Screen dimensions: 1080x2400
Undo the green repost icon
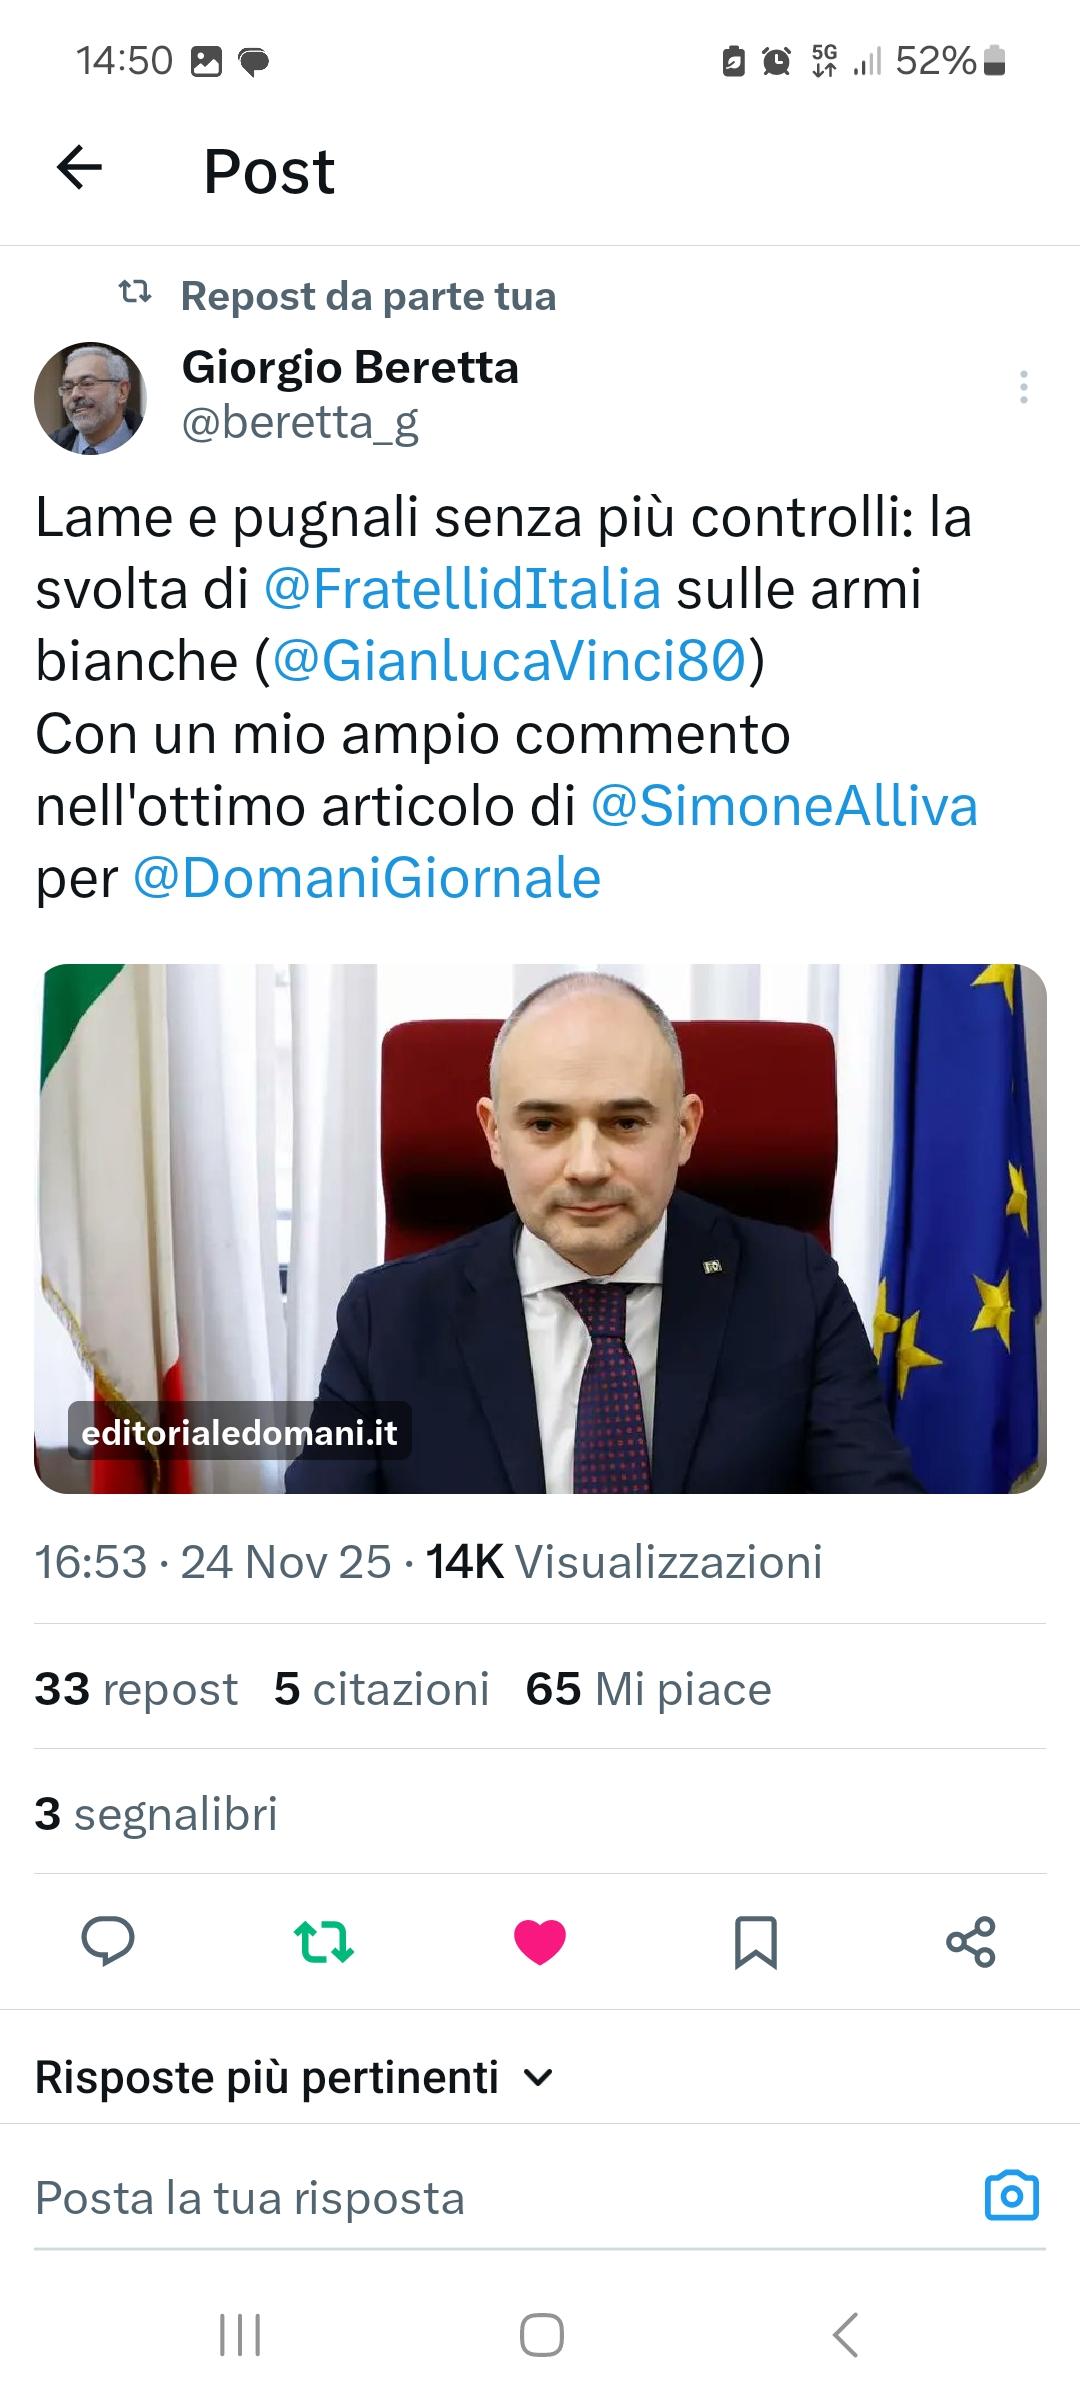(x=324, y=1942)
